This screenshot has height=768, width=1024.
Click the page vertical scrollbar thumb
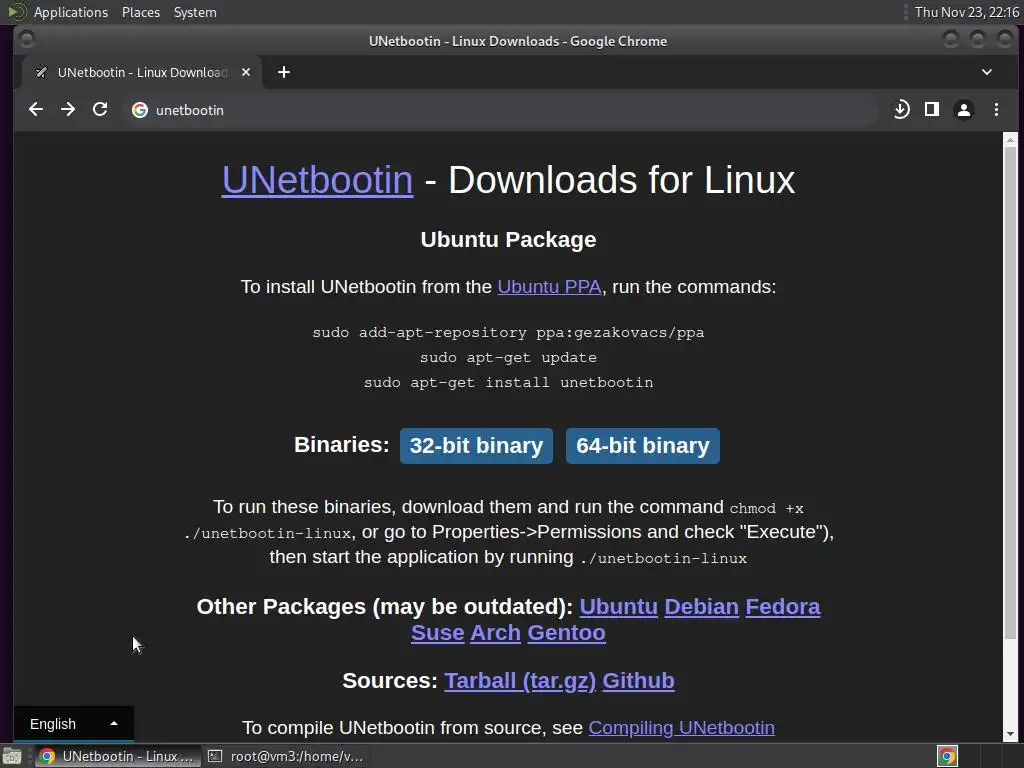pyautogui.click(x=1010, y=392)
